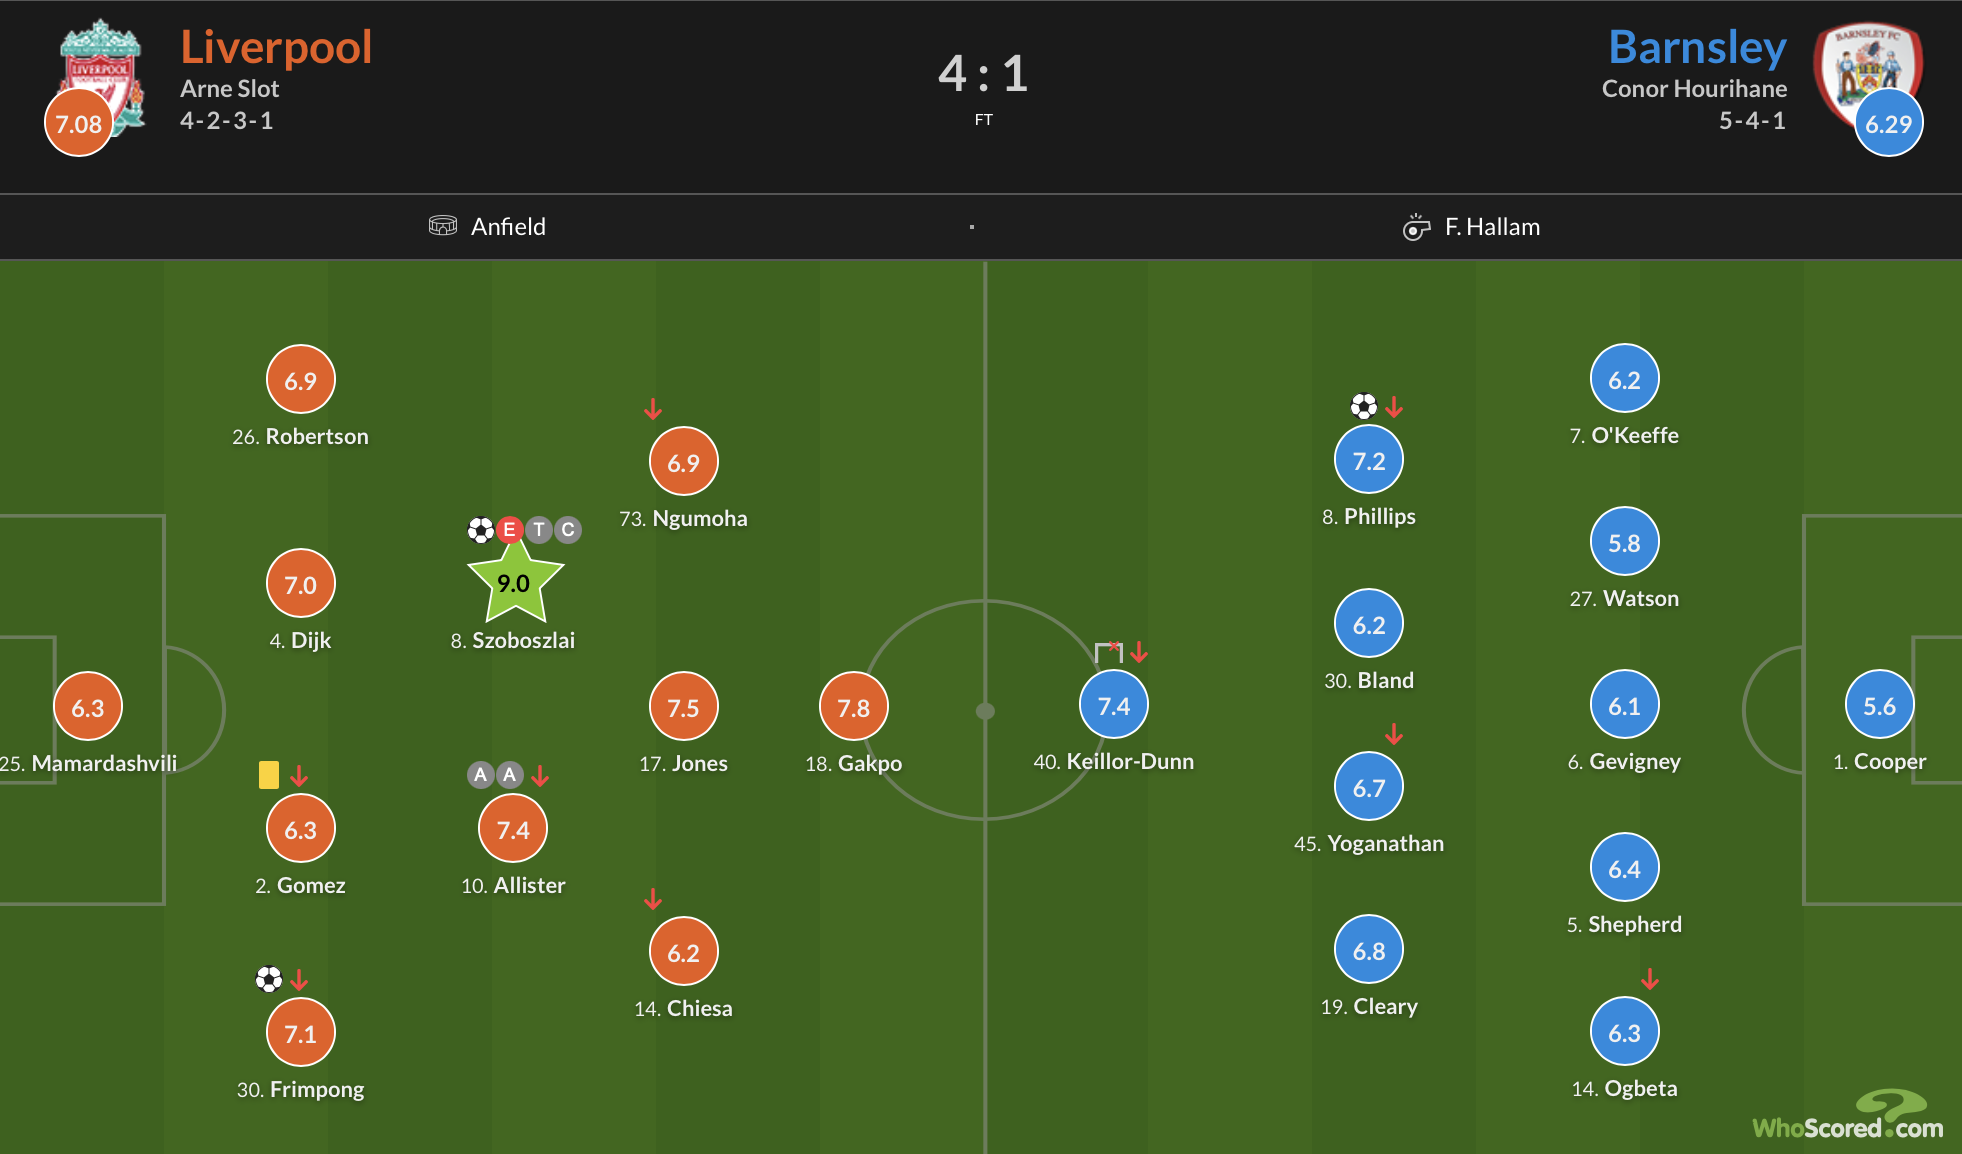Click the missed-shot icon above Keillor-Dunn
This screenshot has width=1962, height=1154.
point(1108,652)
